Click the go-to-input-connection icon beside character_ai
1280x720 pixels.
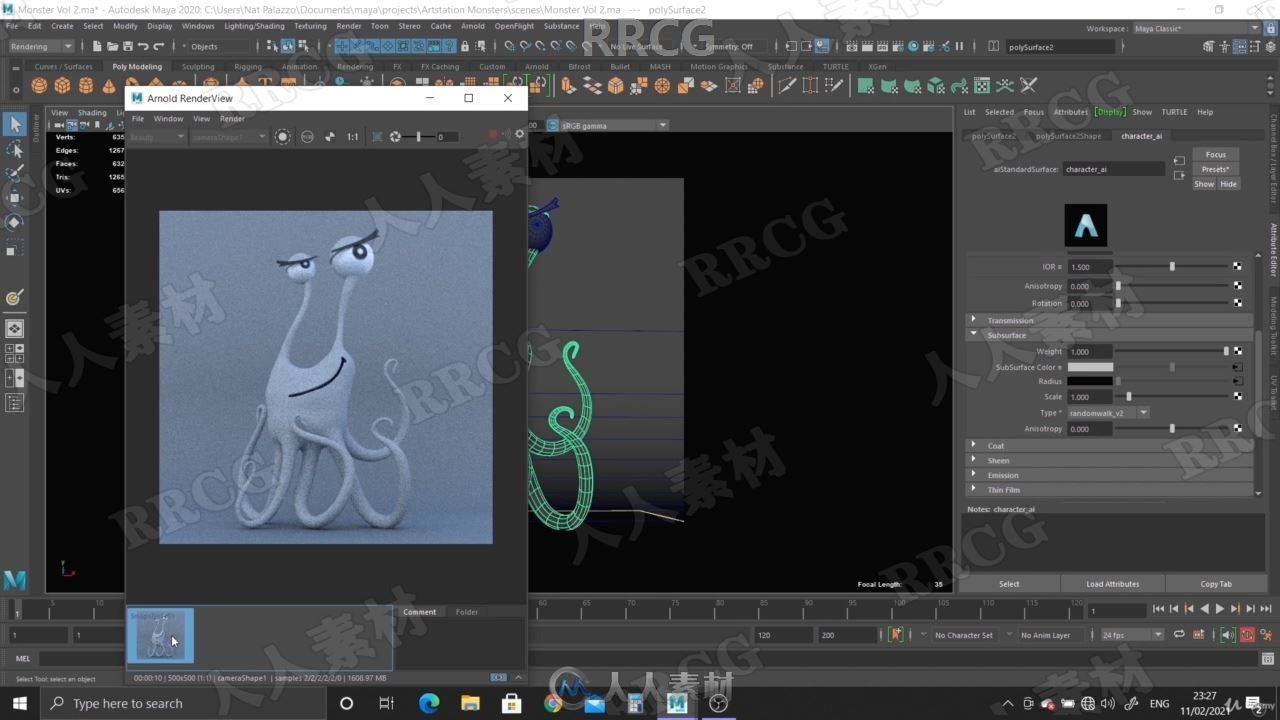(x=1179, y=160)
